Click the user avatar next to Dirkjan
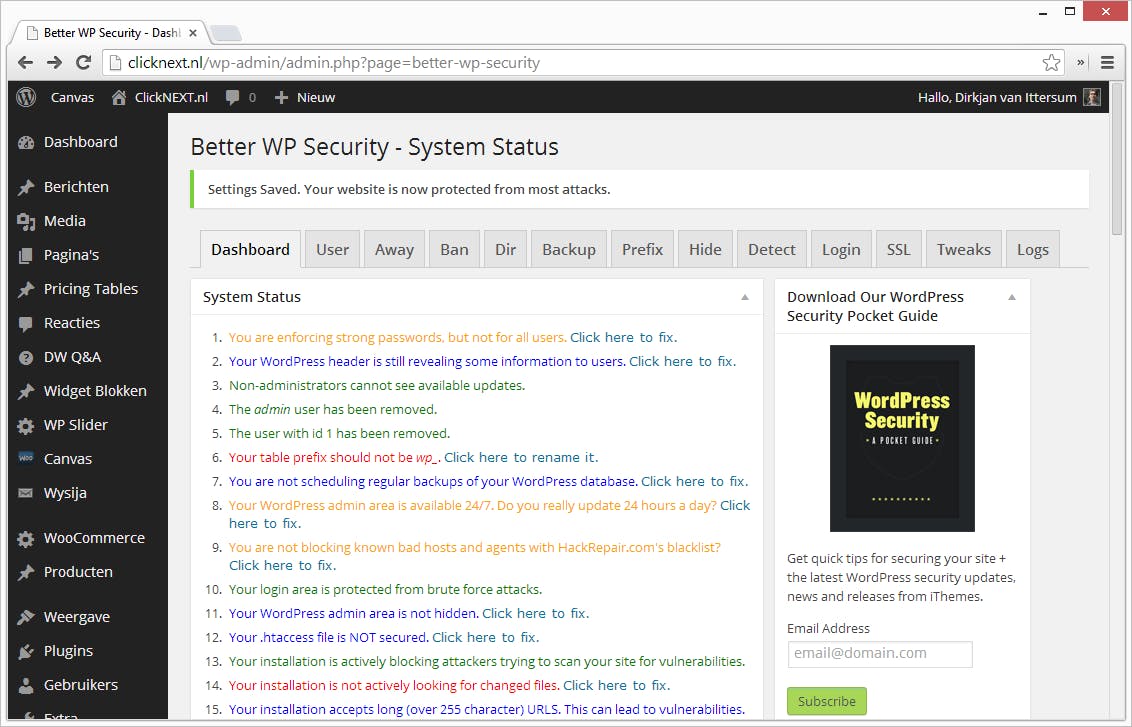This screenshot has height=727, width=1132. coord(1092,97)
